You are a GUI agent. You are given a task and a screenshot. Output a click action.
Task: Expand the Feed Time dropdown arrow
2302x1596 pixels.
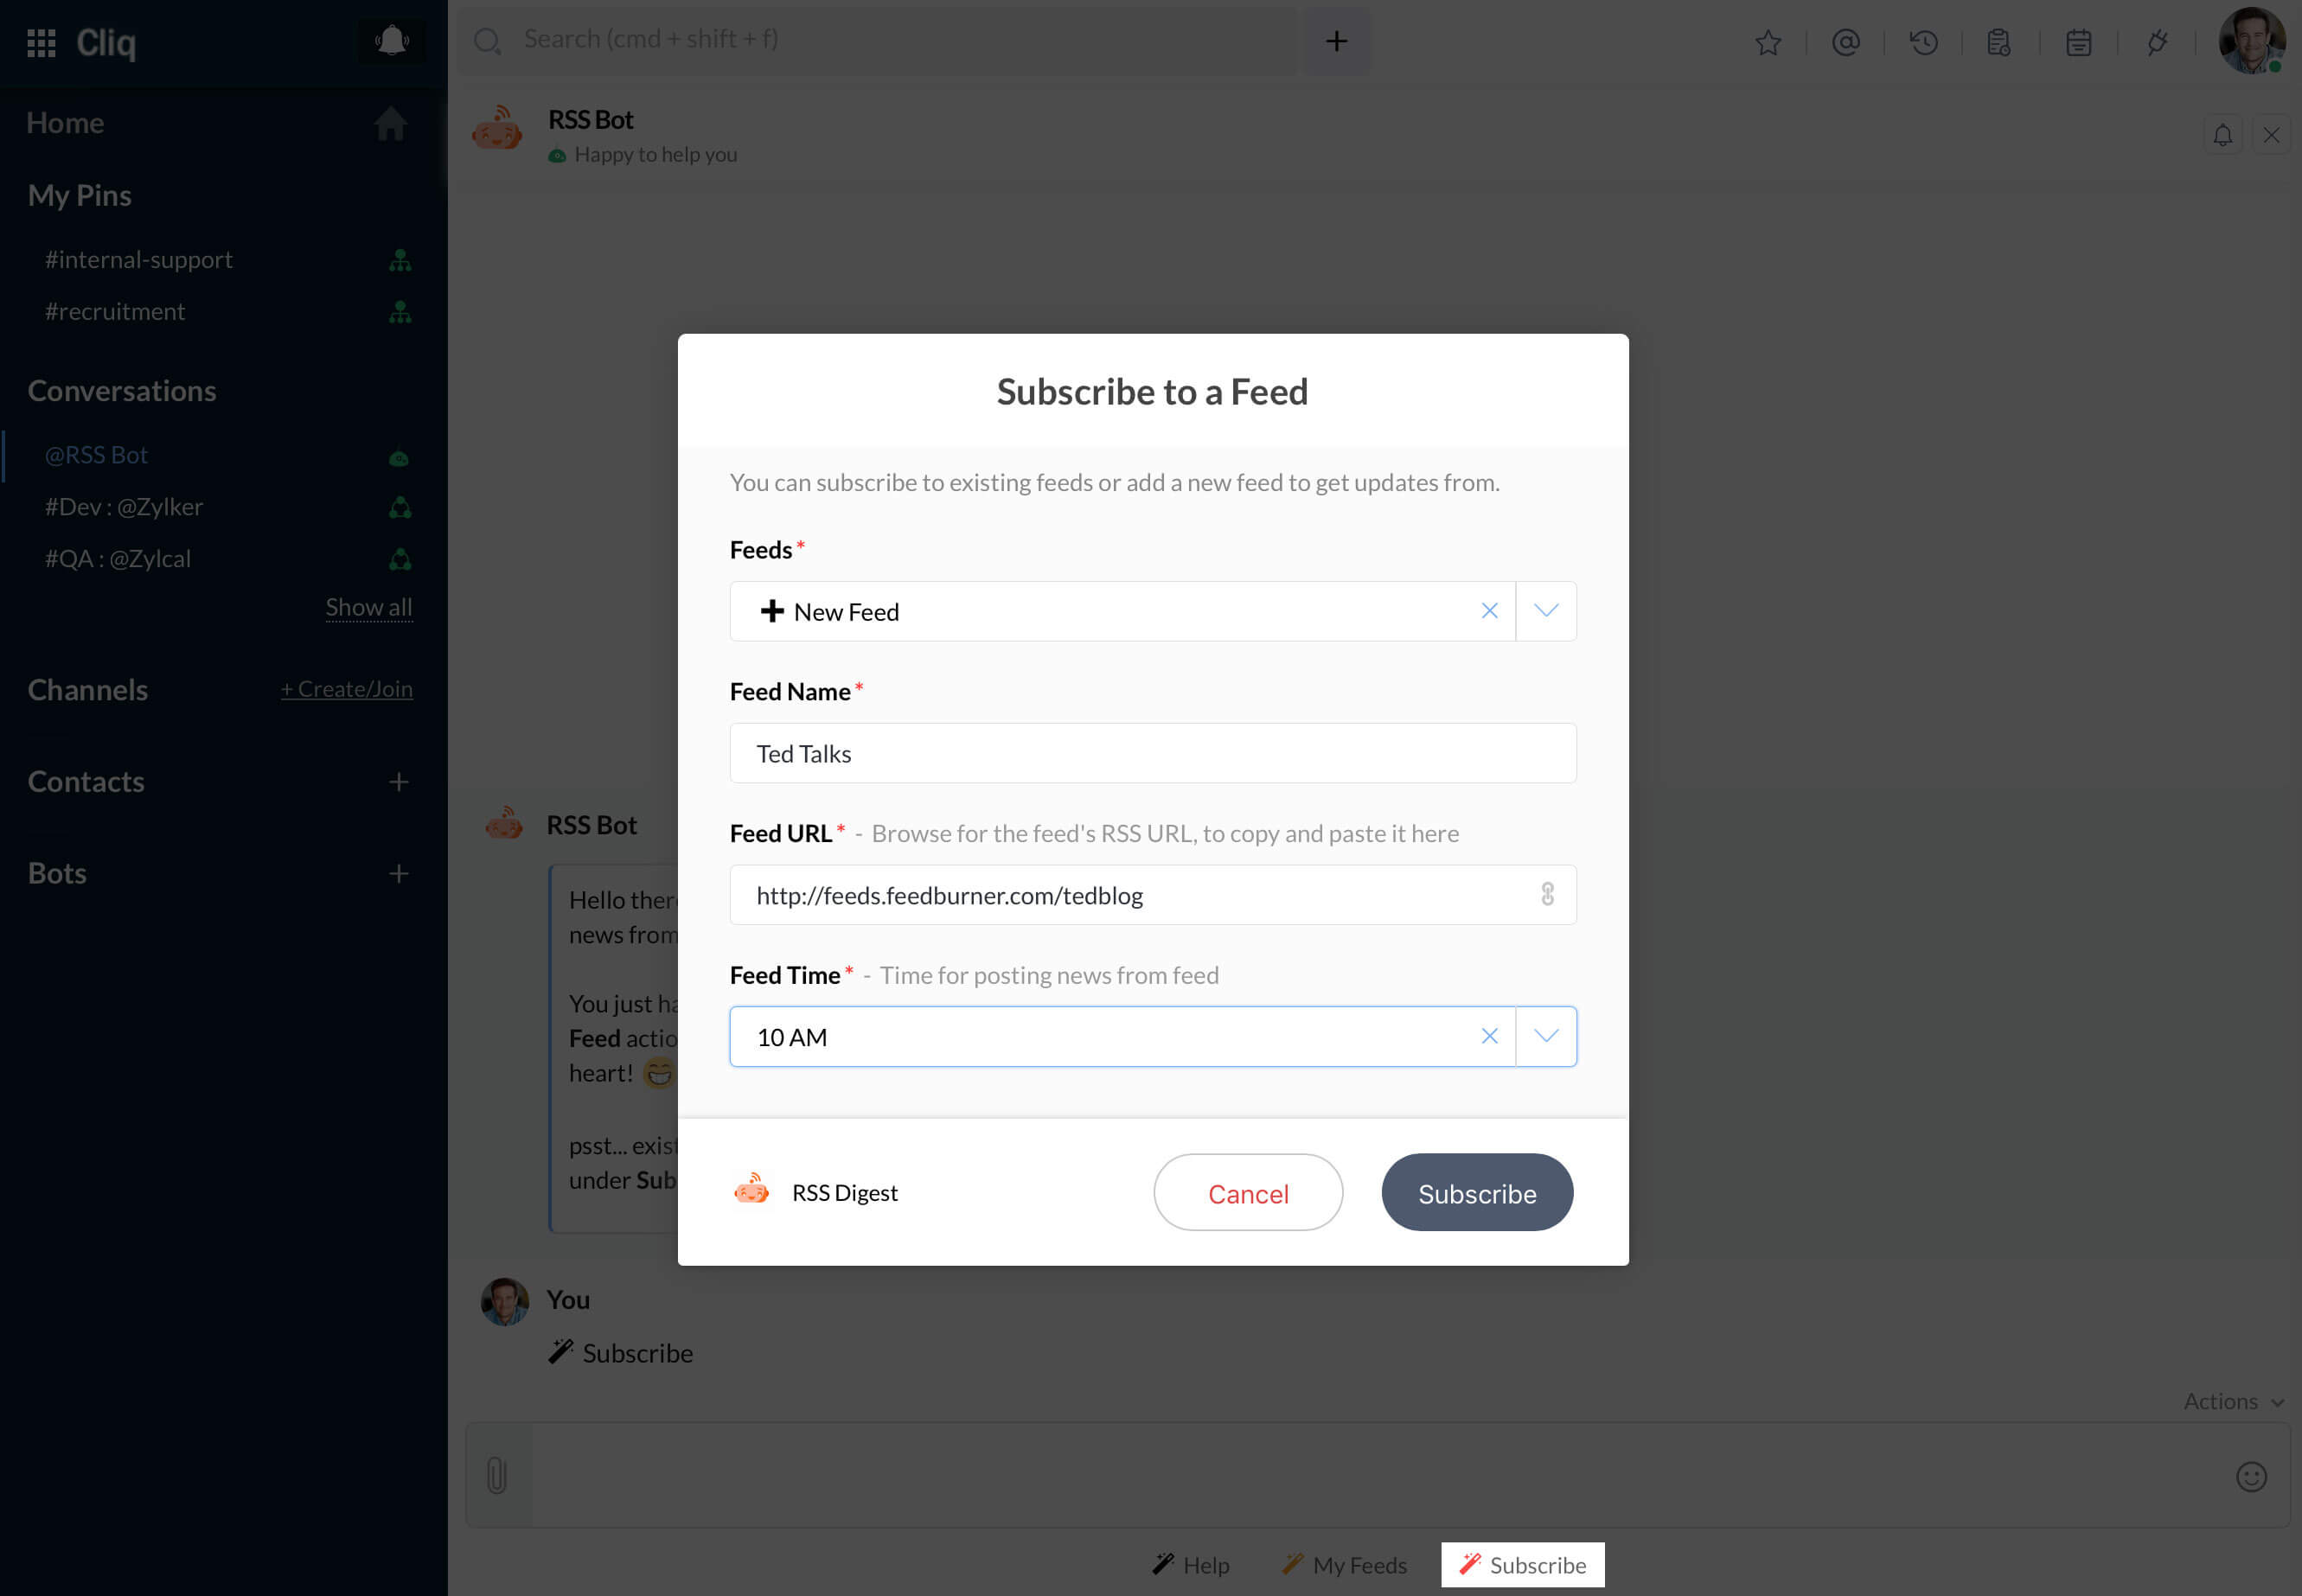coord(1545,1036)
